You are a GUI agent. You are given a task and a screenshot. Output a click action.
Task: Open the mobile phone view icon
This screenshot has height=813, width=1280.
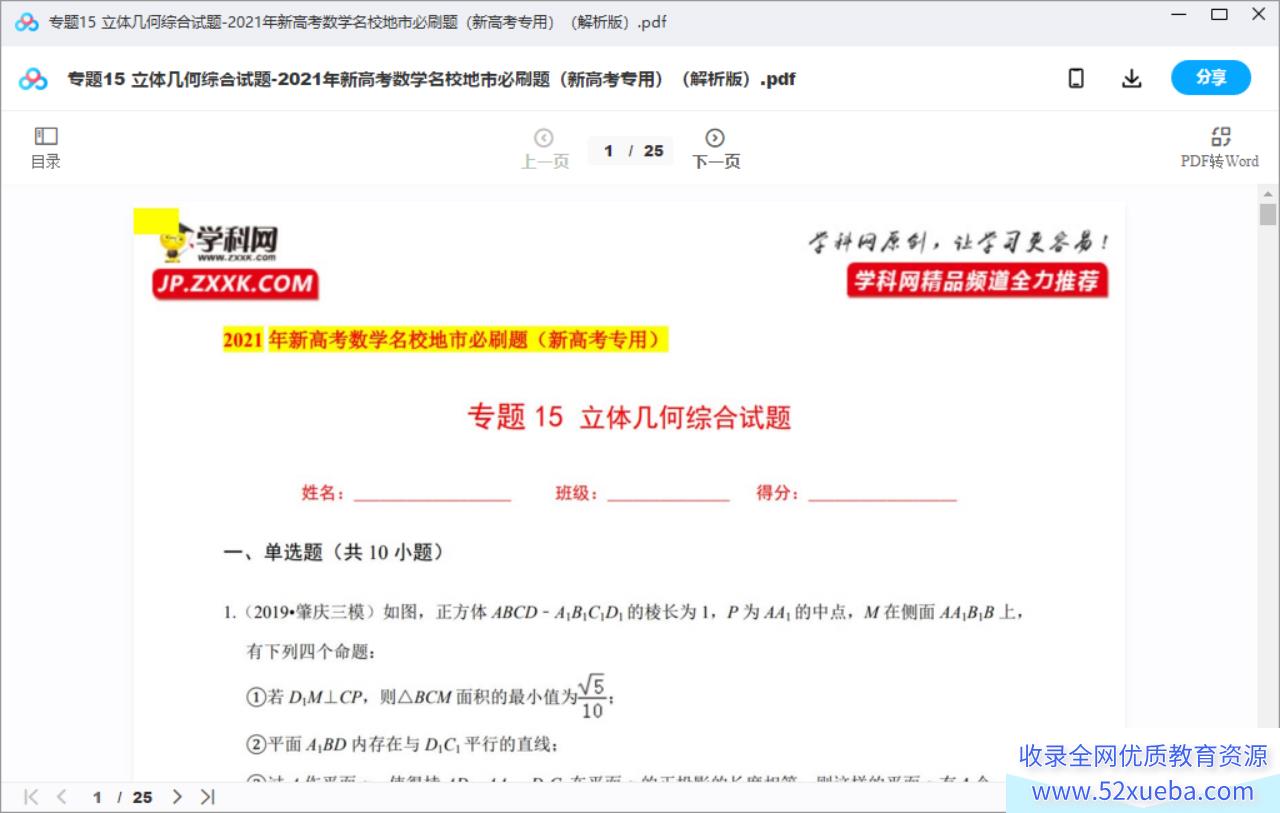pos(1076,78)
